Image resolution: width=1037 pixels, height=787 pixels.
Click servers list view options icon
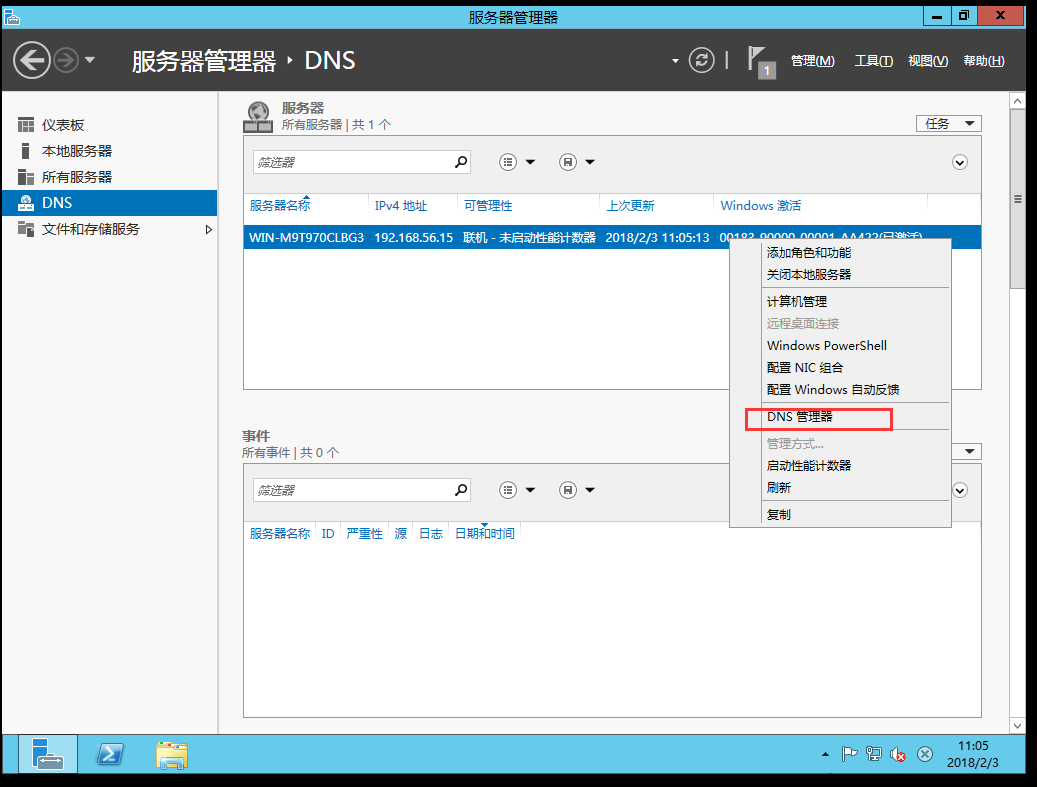508,162
